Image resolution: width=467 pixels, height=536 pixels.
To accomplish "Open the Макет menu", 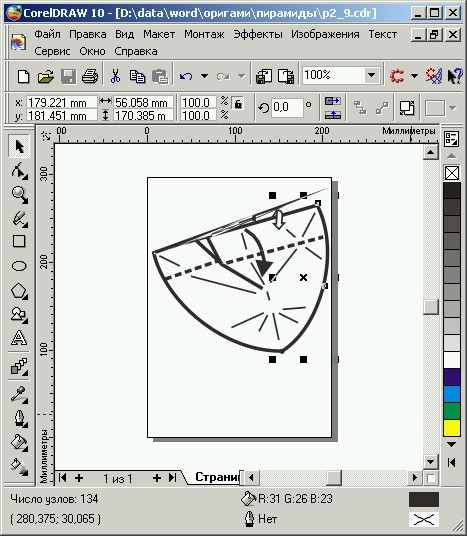I will [159, 35].
